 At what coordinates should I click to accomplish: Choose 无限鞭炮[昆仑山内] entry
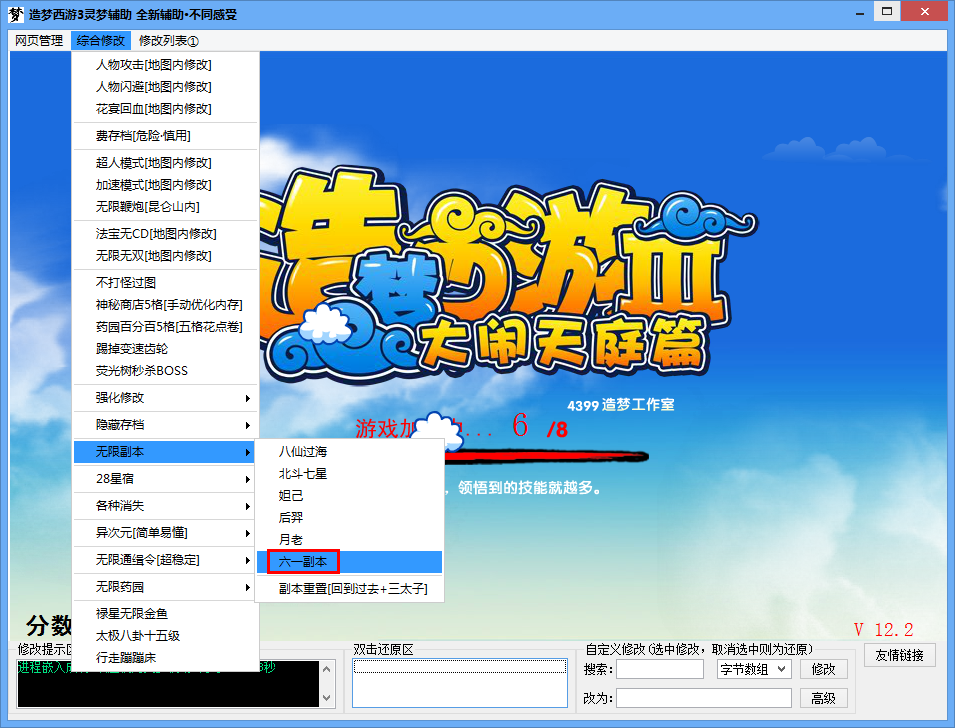pos(166,207)
